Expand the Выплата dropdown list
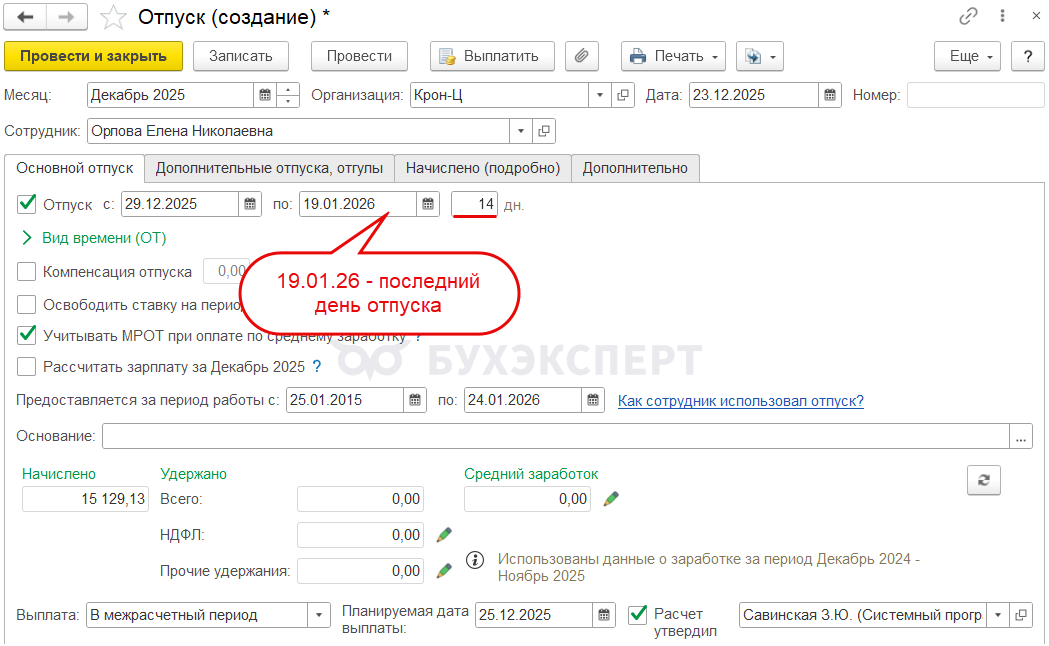 coord(319,615)
